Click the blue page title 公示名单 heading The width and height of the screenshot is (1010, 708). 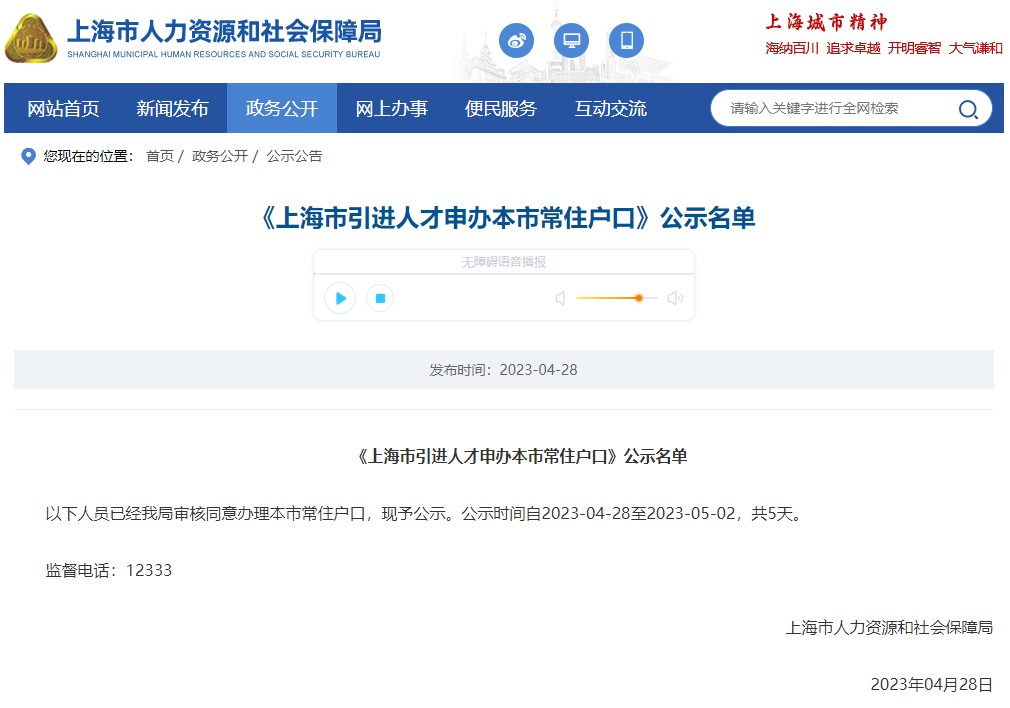(505, 218)
